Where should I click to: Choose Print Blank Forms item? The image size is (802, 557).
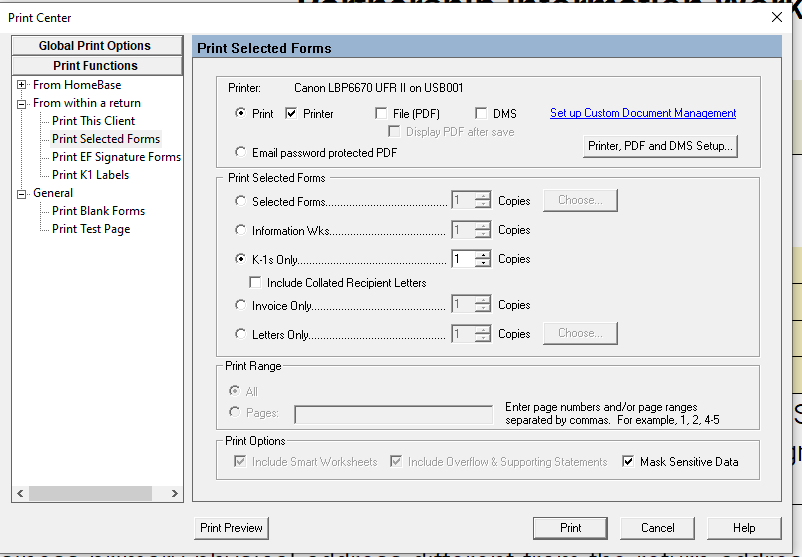98,211
